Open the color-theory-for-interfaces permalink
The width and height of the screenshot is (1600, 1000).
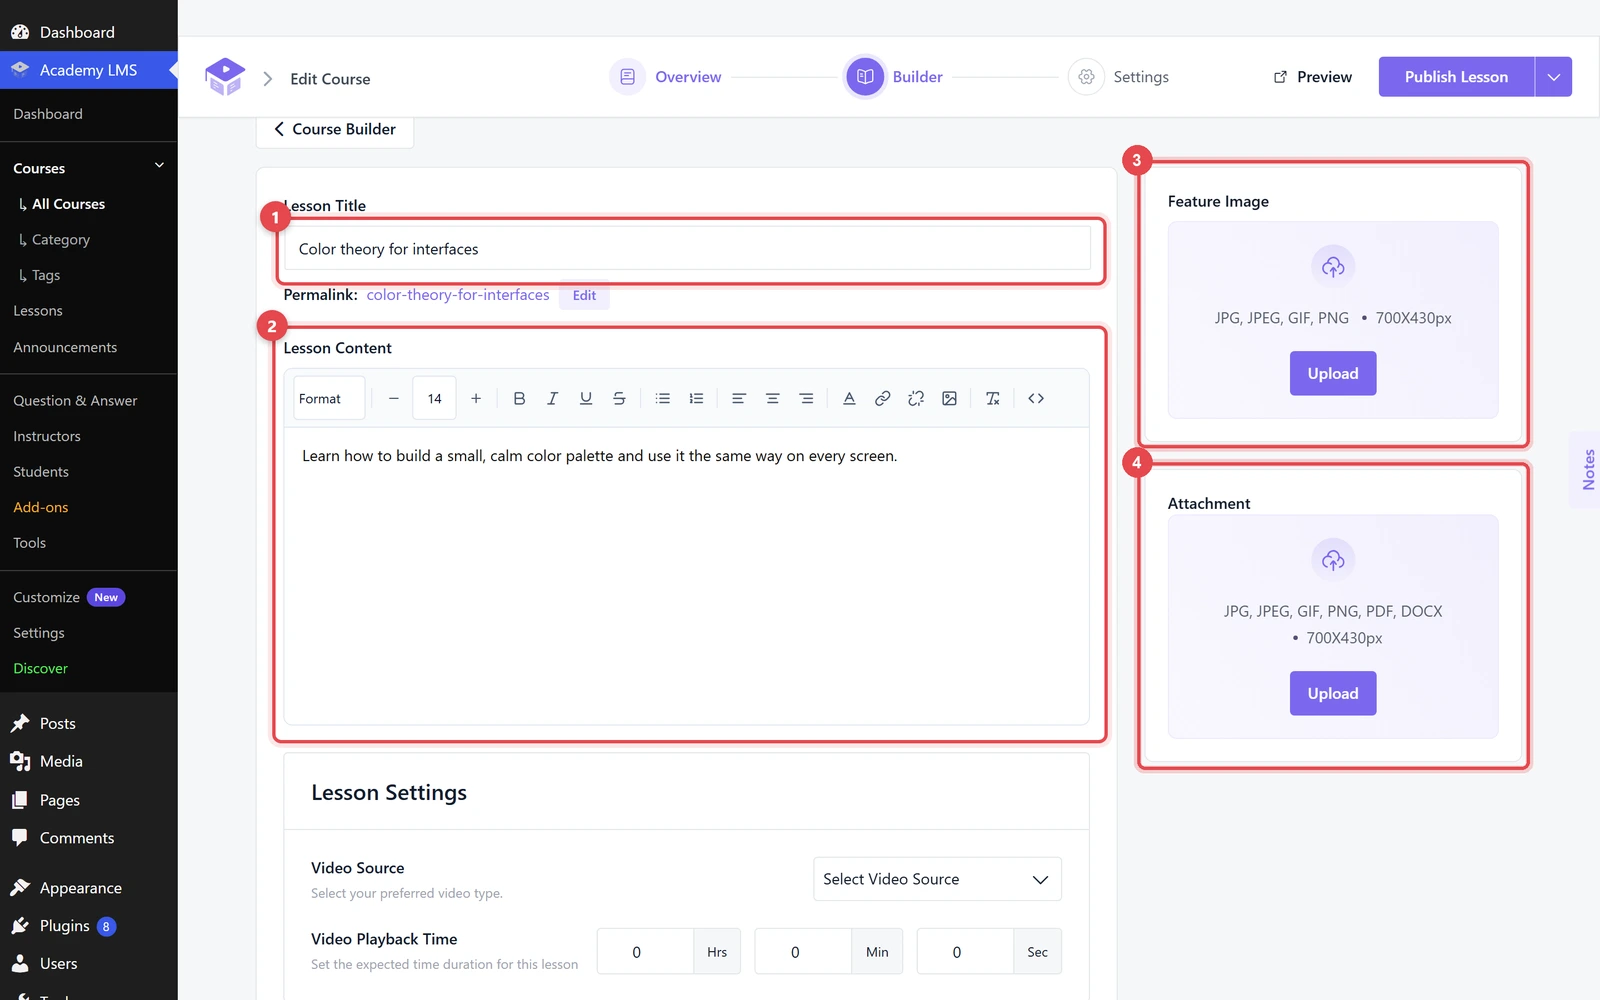(458, 295)
